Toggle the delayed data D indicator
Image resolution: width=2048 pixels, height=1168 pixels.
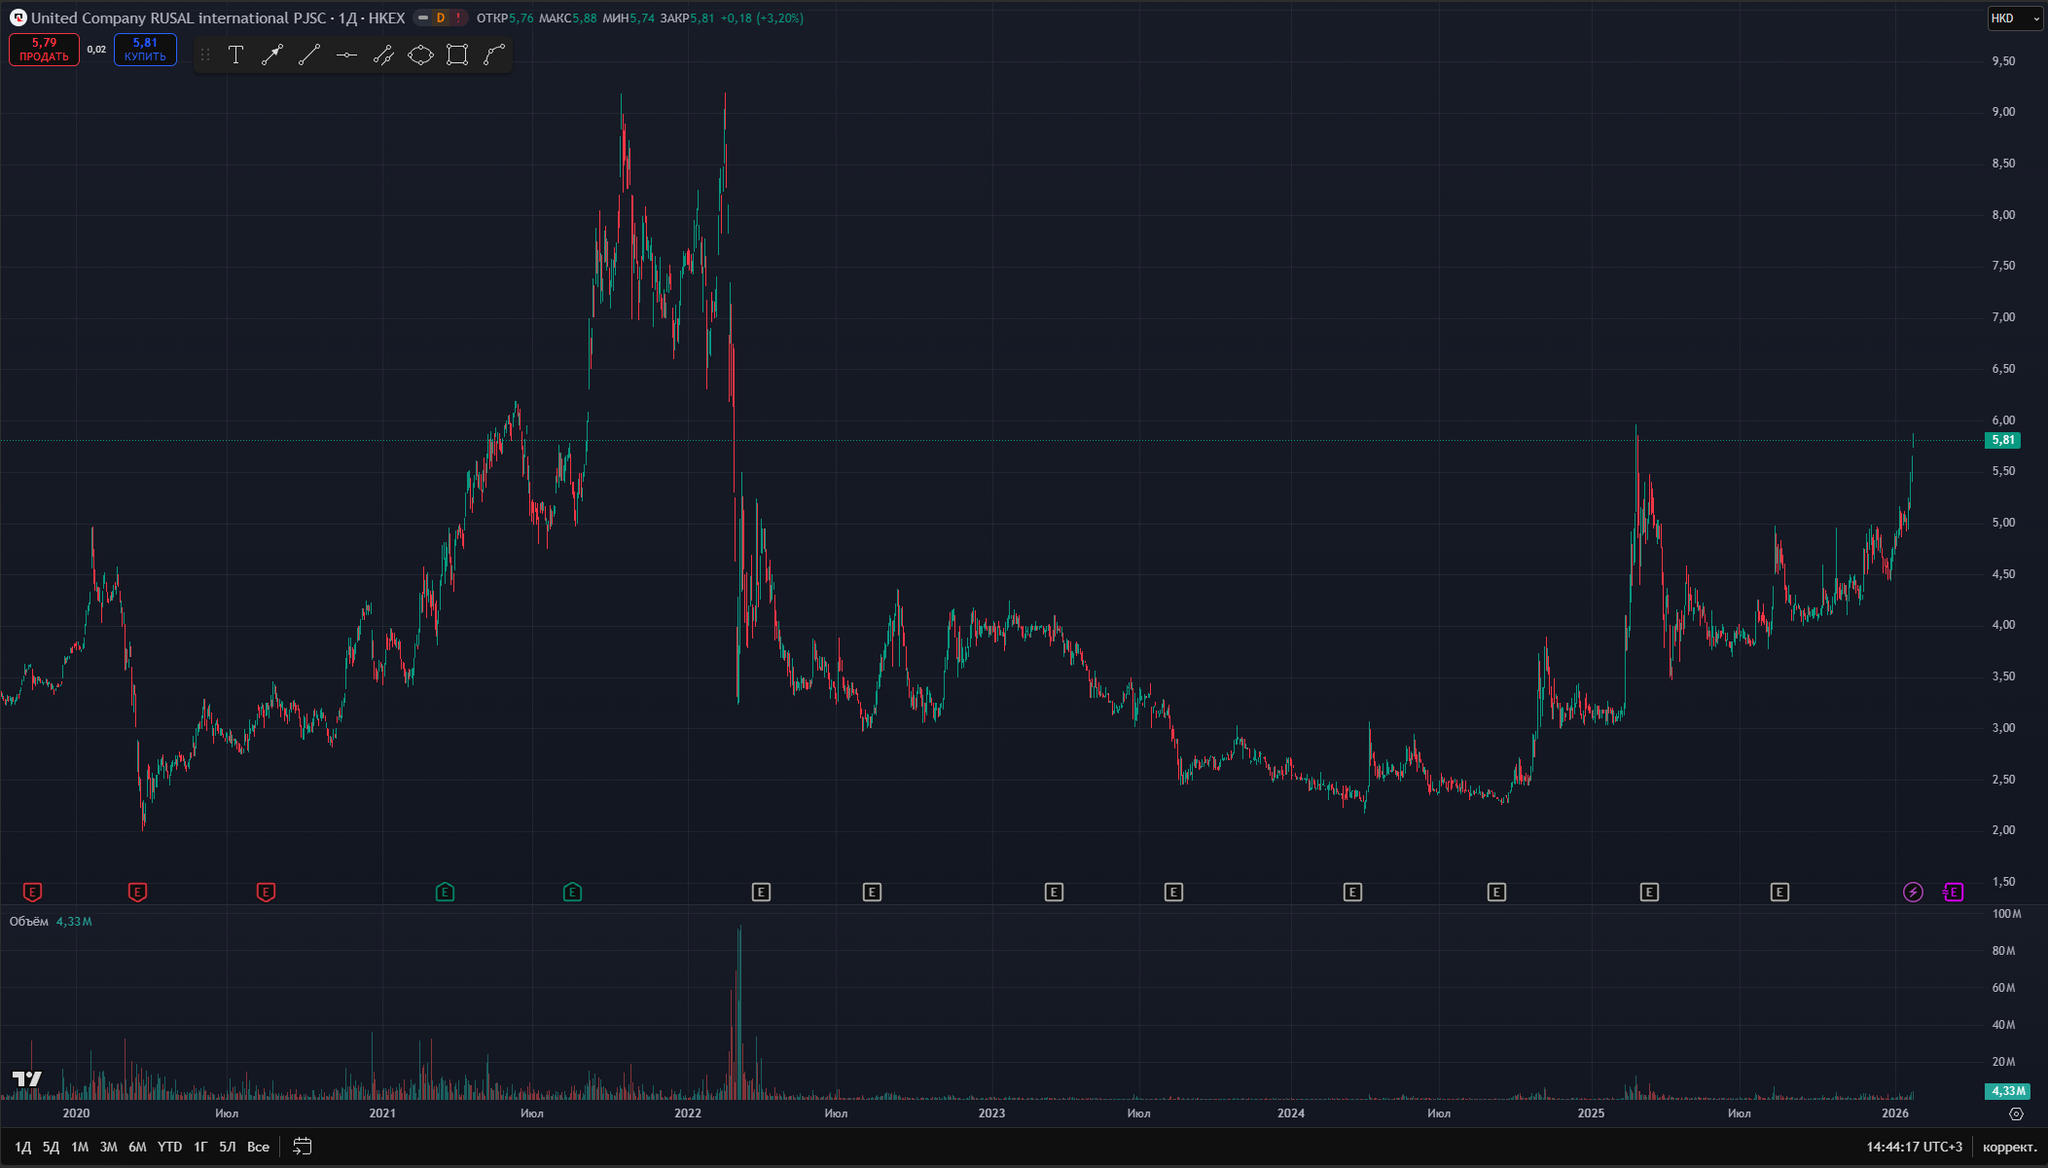(x=440, y=18)
